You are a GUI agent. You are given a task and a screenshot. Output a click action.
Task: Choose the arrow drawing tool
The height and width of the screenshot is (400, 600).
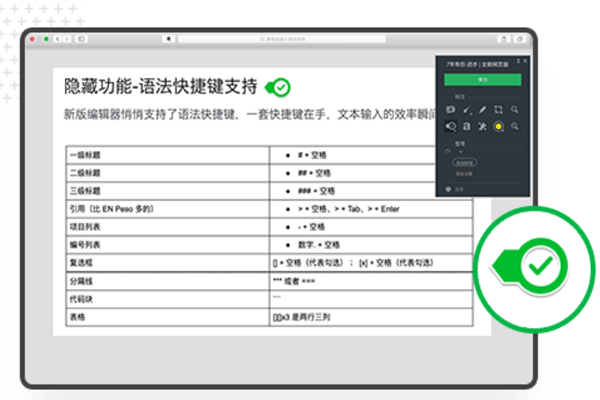click(467, 109)
